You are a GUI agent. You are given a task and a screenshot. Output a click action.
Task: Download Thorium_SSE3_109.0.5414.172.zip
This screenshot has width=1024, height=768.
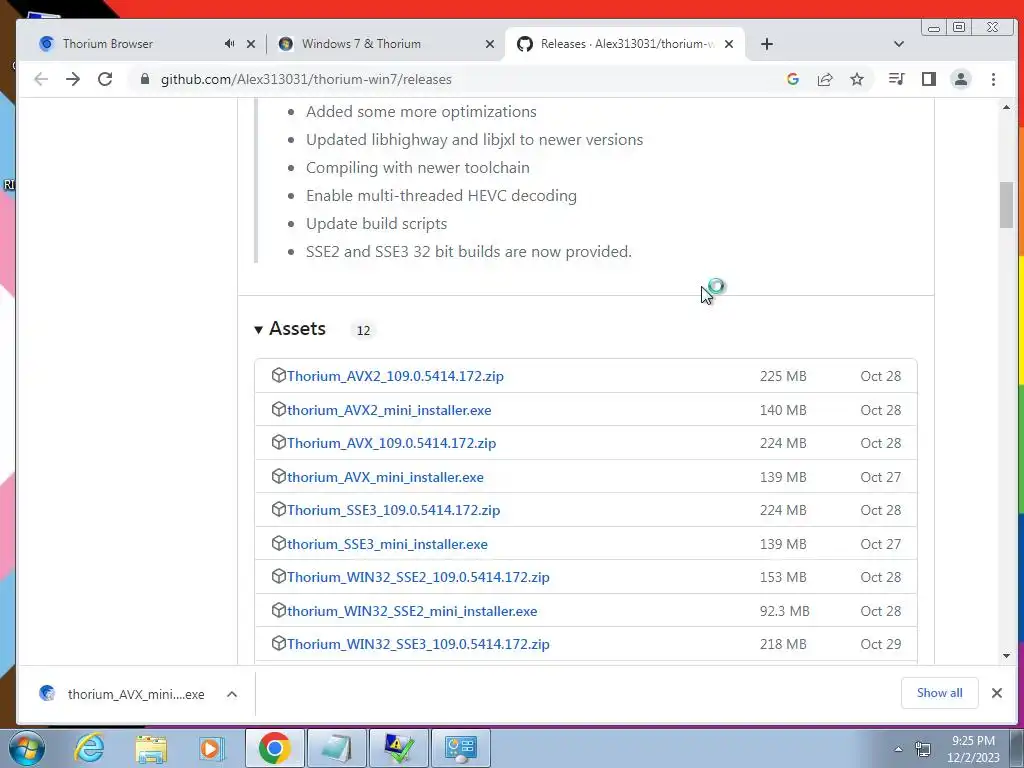(x=393, y=510)
